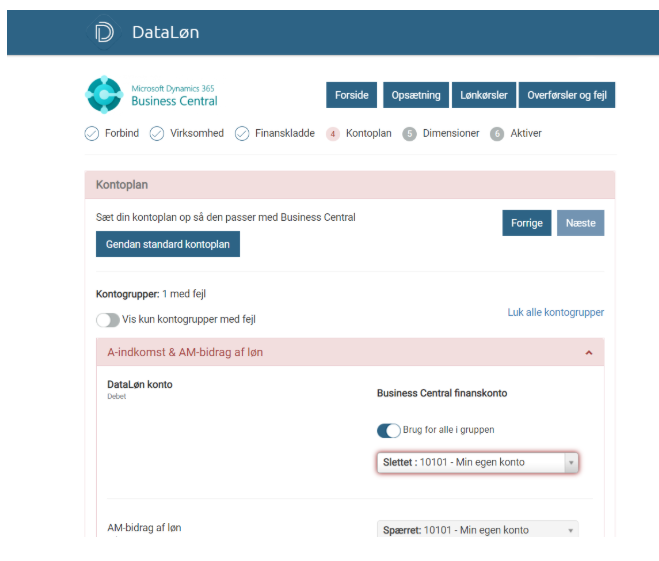This screenshot has height=561, width=659.
Task: Click Luk alle kontogrupper link
Action: 555,313
